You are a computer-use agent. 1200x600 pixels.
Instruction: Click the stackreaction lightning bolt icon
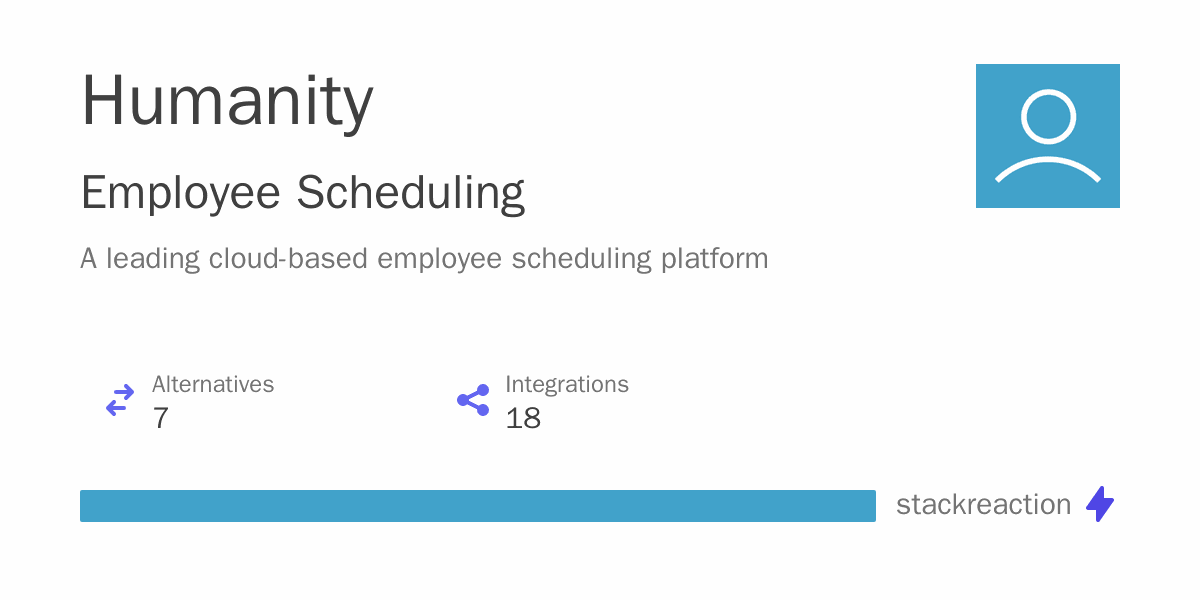1100,504
